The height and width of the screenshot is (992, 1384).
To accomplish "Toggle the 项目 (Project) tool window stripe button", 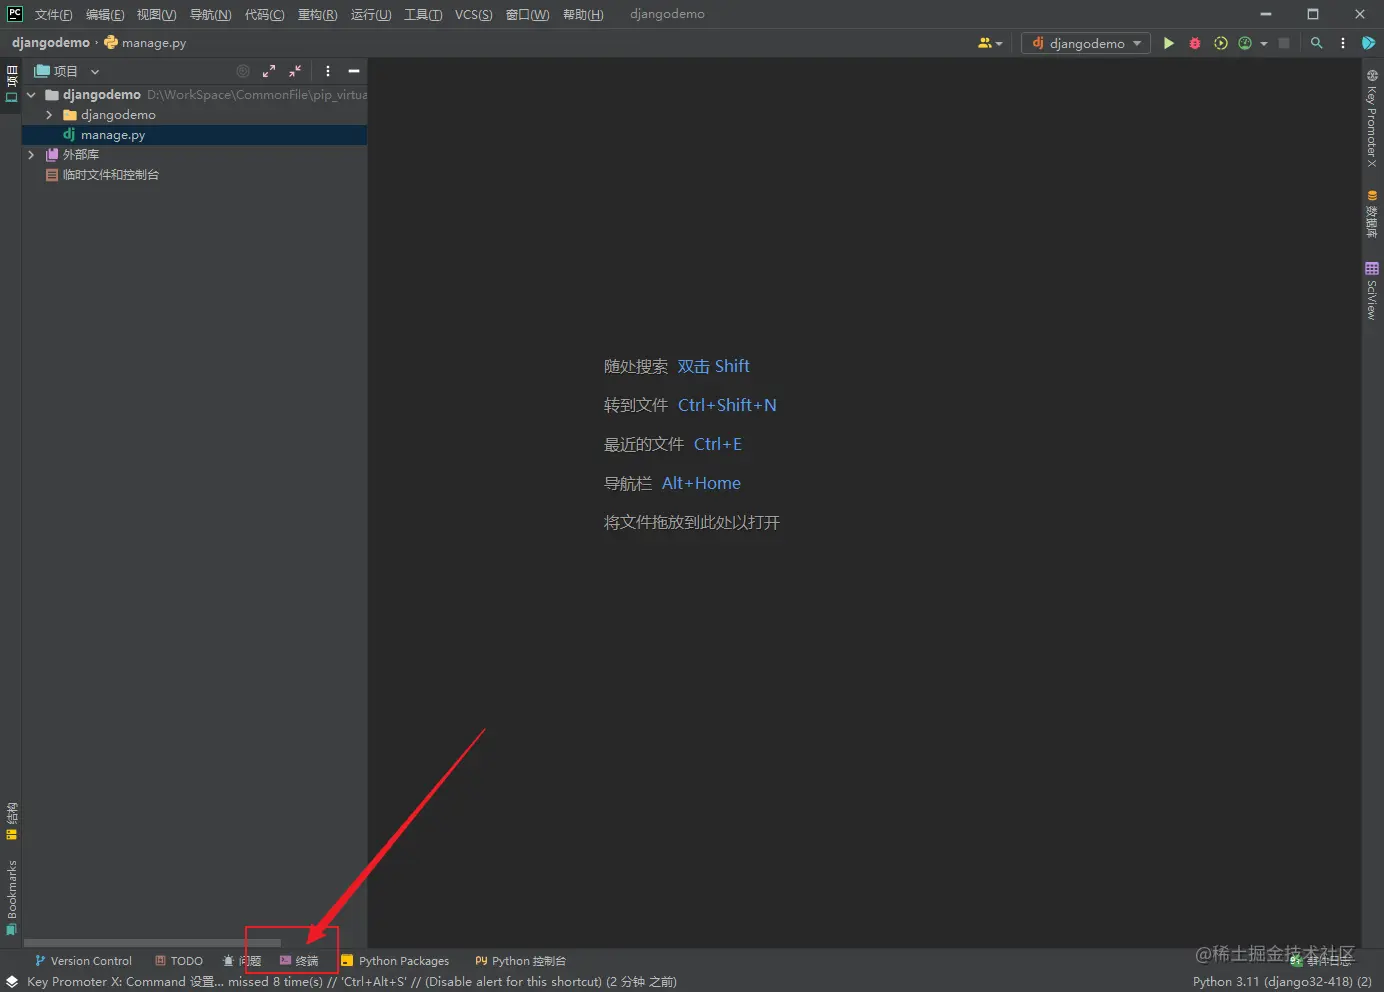I will [x=11, y=83].
